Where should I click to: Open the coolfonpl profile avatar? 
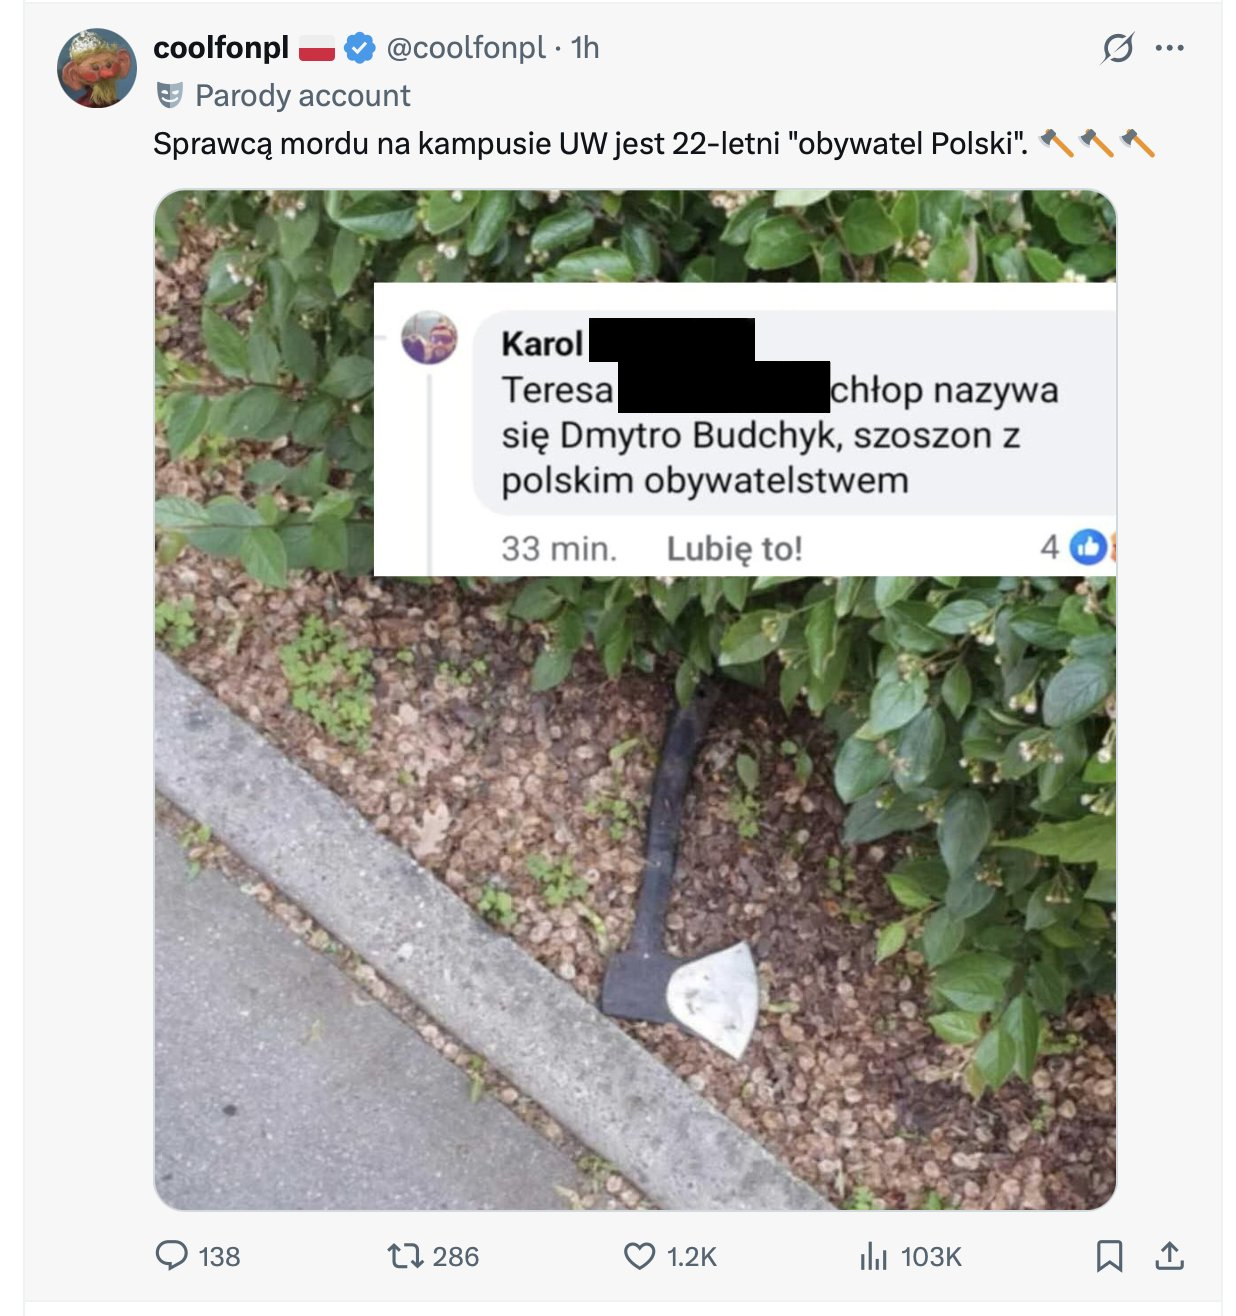97,68
